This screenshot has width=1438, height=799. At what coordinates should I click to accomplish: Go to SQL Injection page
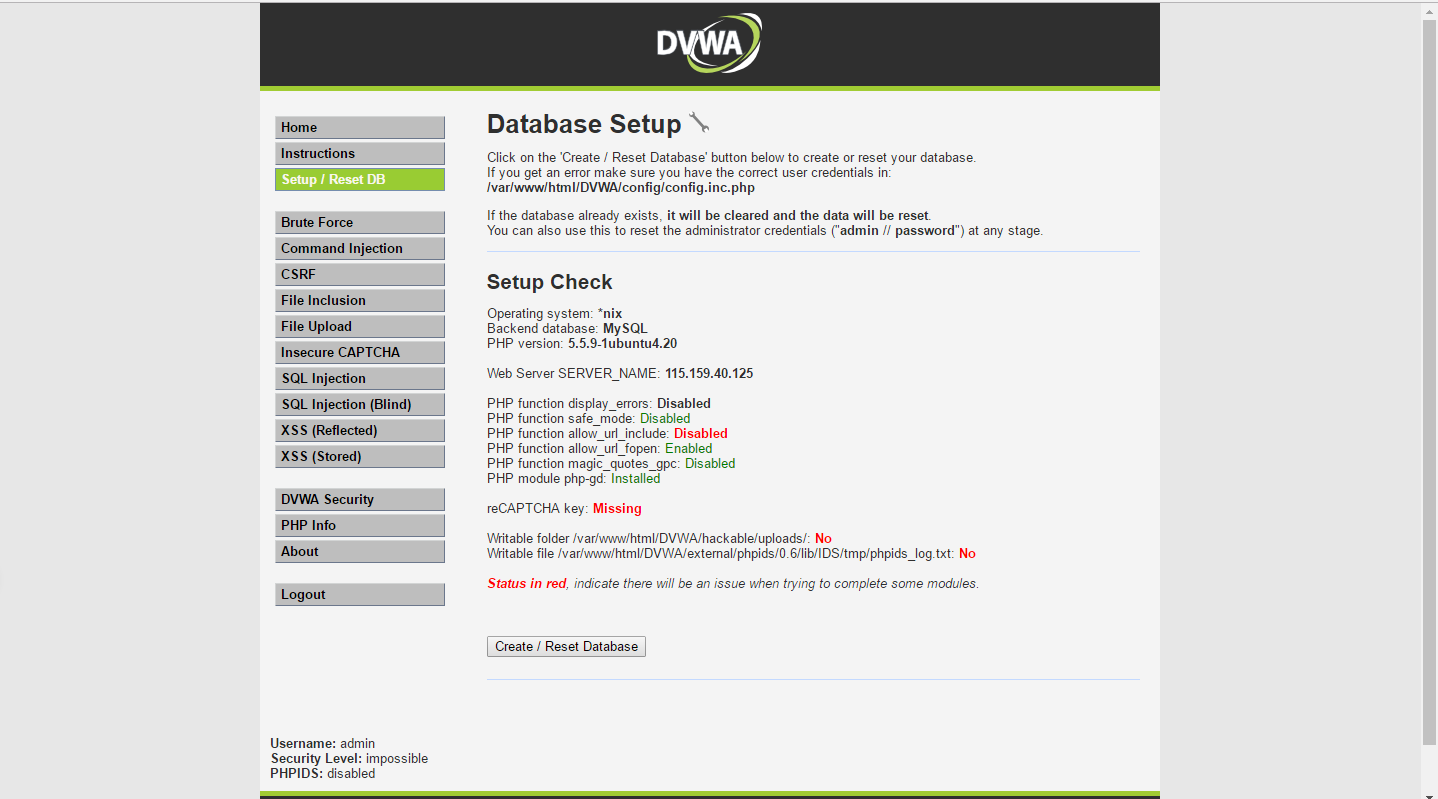pos(360,378)
